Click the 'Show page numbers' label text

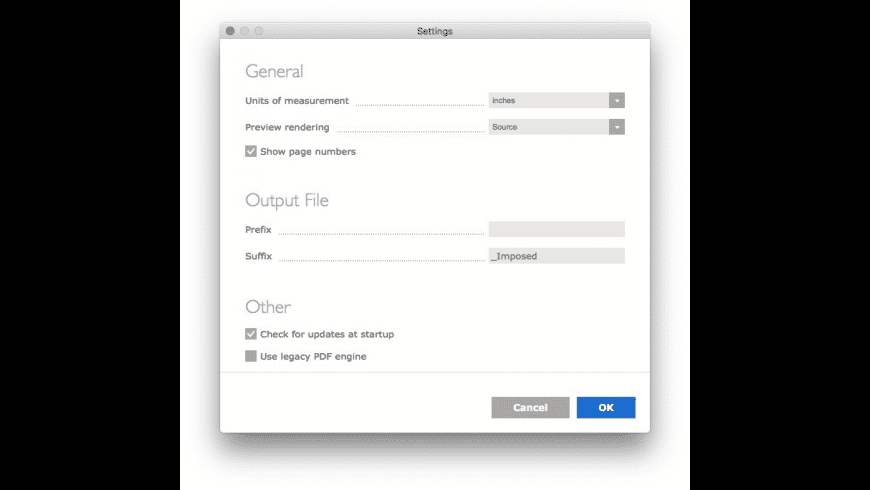click(x=308, y=151)
